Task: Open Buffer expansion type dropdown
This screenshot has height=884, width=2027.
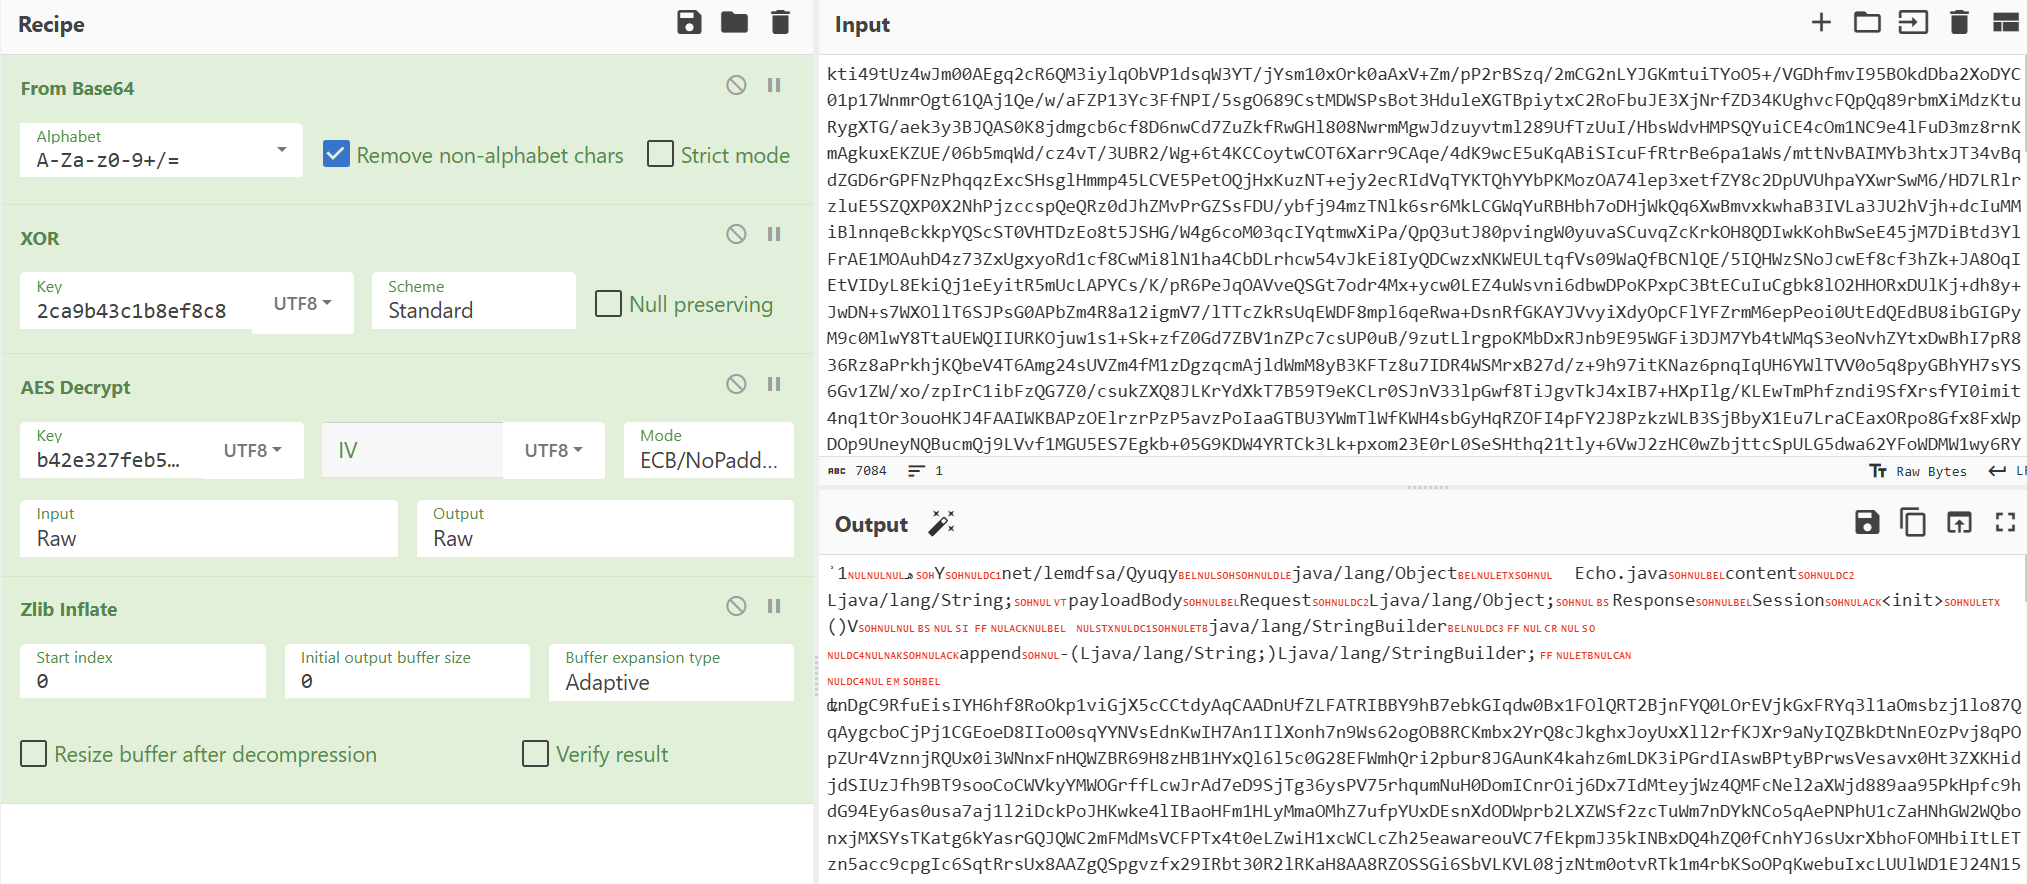Action: (x=671, y=672)
